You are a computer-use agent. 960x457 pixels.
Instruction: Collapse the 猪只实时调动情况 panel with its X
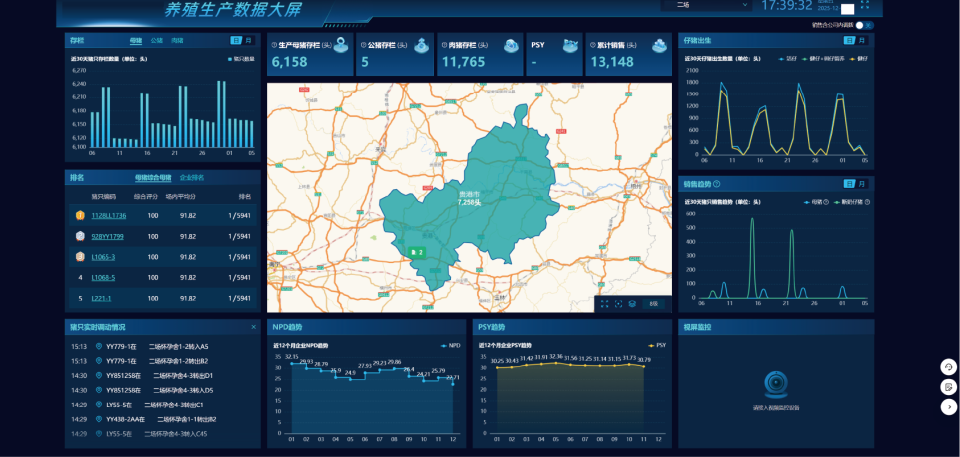pos(253,327)
